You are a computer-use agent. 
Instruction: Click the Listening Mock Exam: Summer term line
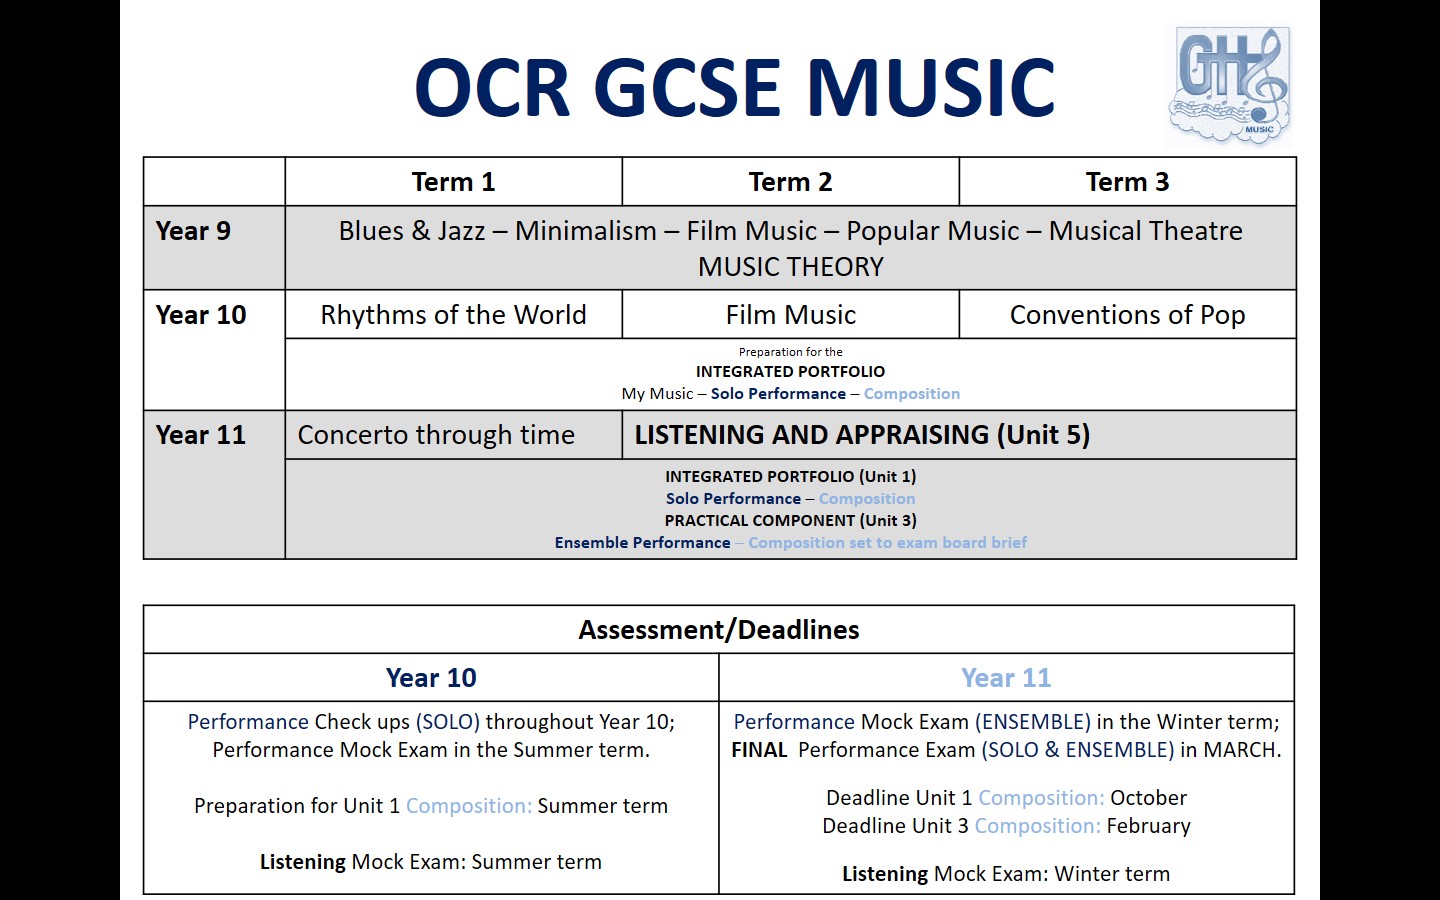point(431,862)
